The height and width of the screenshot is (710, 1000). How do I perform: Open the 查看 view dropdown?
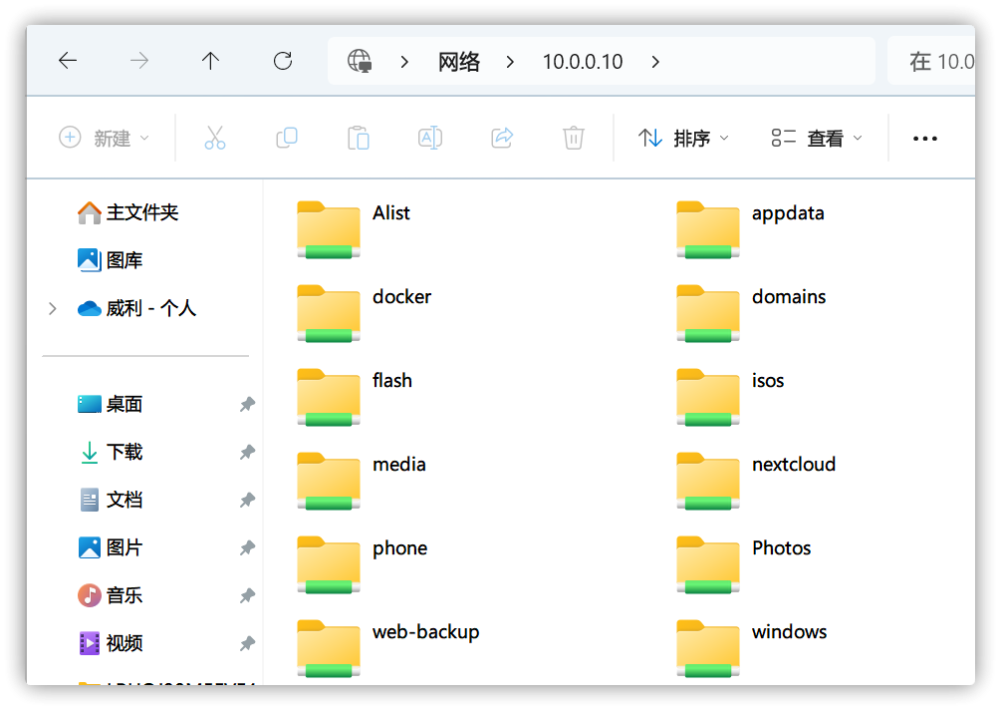click(x=816, y=138)
